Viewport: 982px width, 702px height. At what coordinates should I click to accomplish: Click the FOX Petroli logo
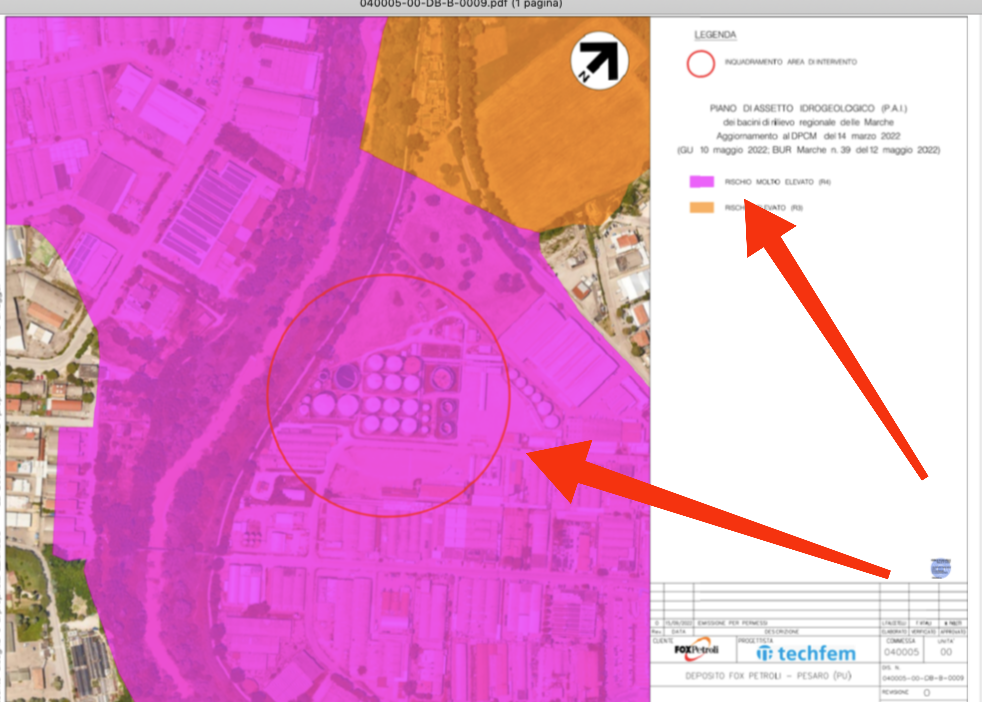696,650
